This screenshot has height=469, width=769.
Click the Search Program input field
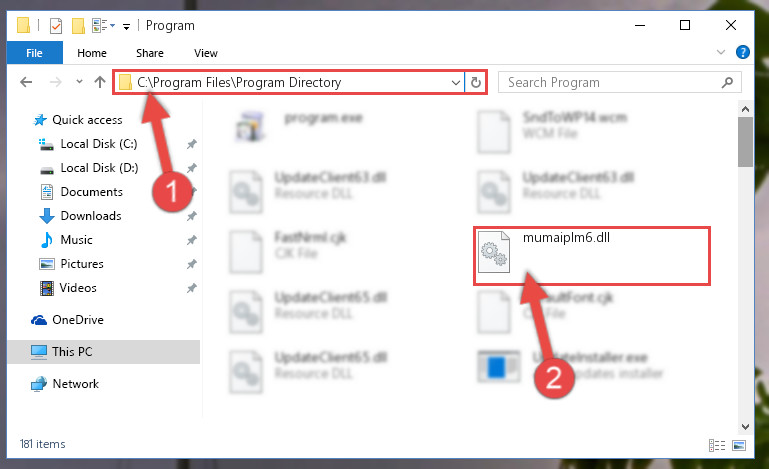613,82
